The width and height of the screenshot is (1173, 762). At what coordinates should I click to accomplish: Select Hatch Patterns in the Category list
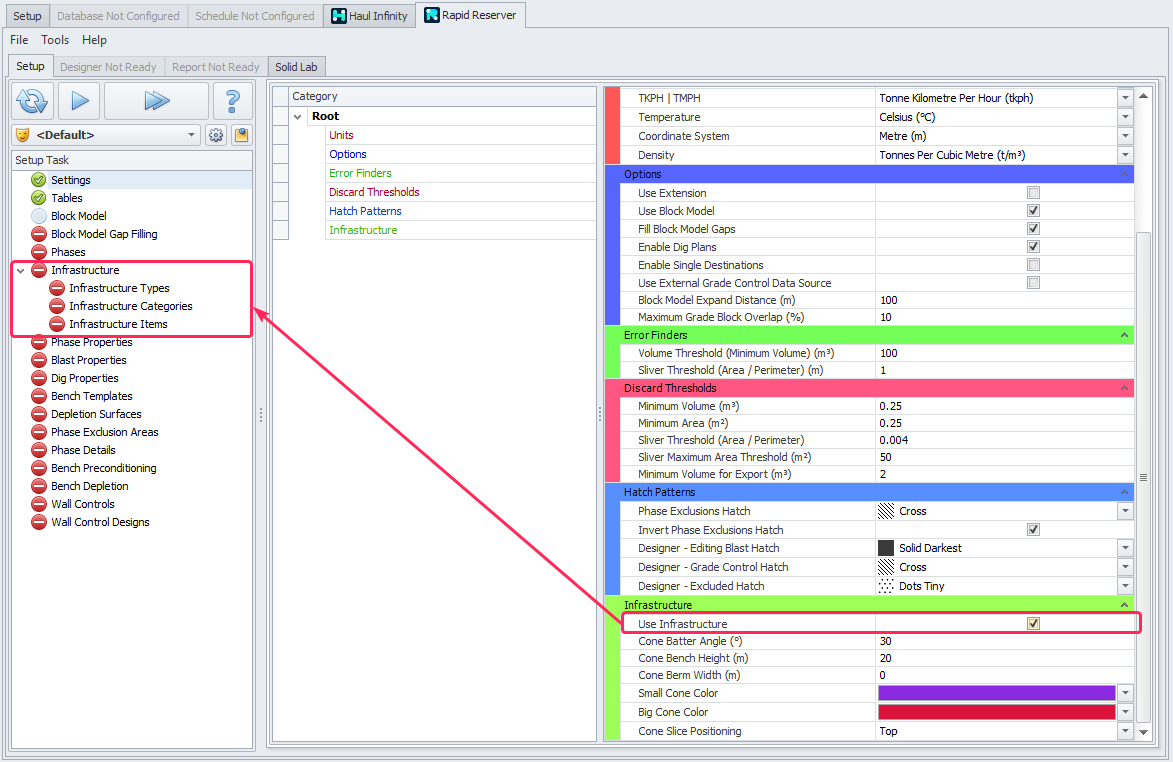pos(365,211)
